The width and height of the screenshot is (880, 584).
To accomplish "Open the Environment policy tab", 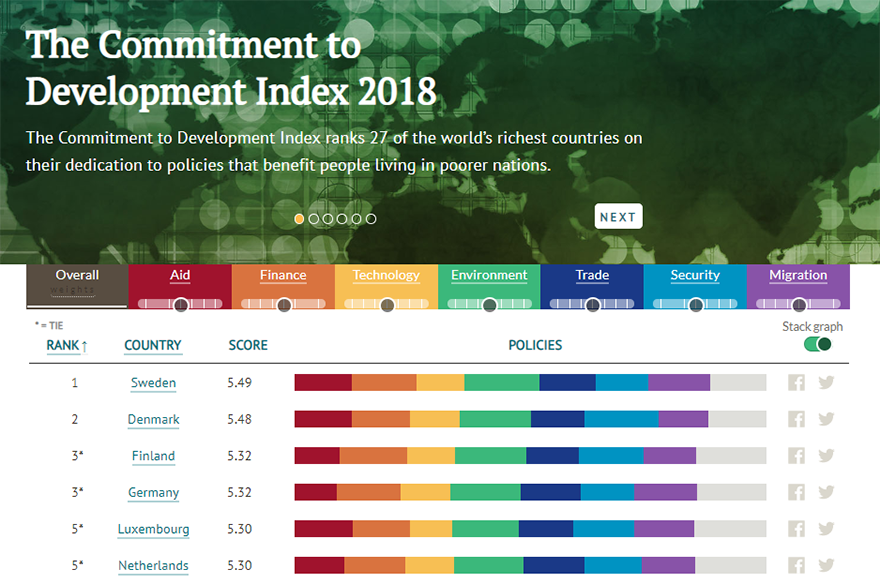I will 489,275.
